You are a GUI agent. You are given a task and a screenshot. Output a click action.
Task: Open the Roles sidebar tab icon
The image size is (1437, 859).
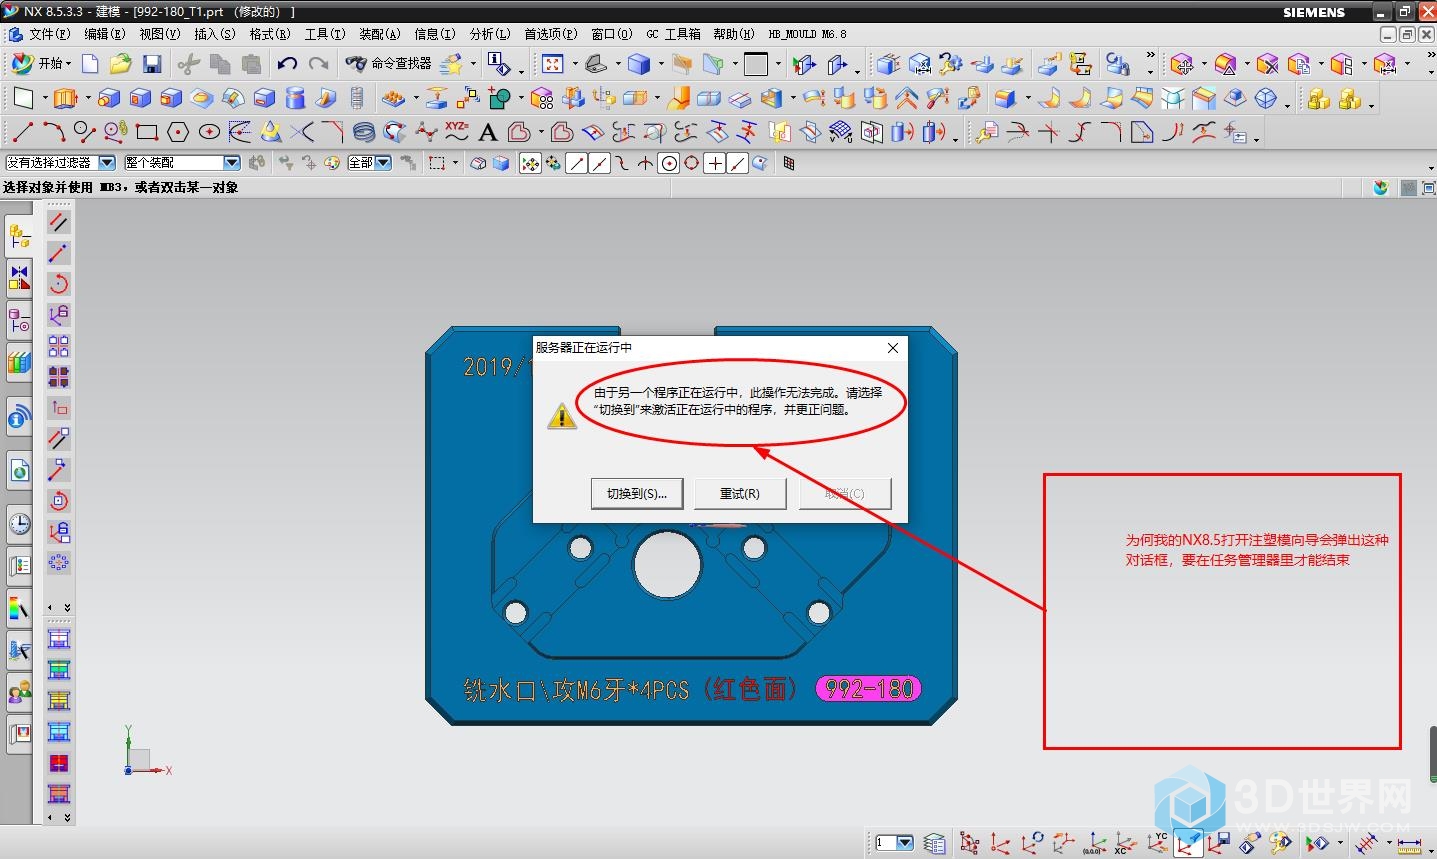tap(19, 691)
